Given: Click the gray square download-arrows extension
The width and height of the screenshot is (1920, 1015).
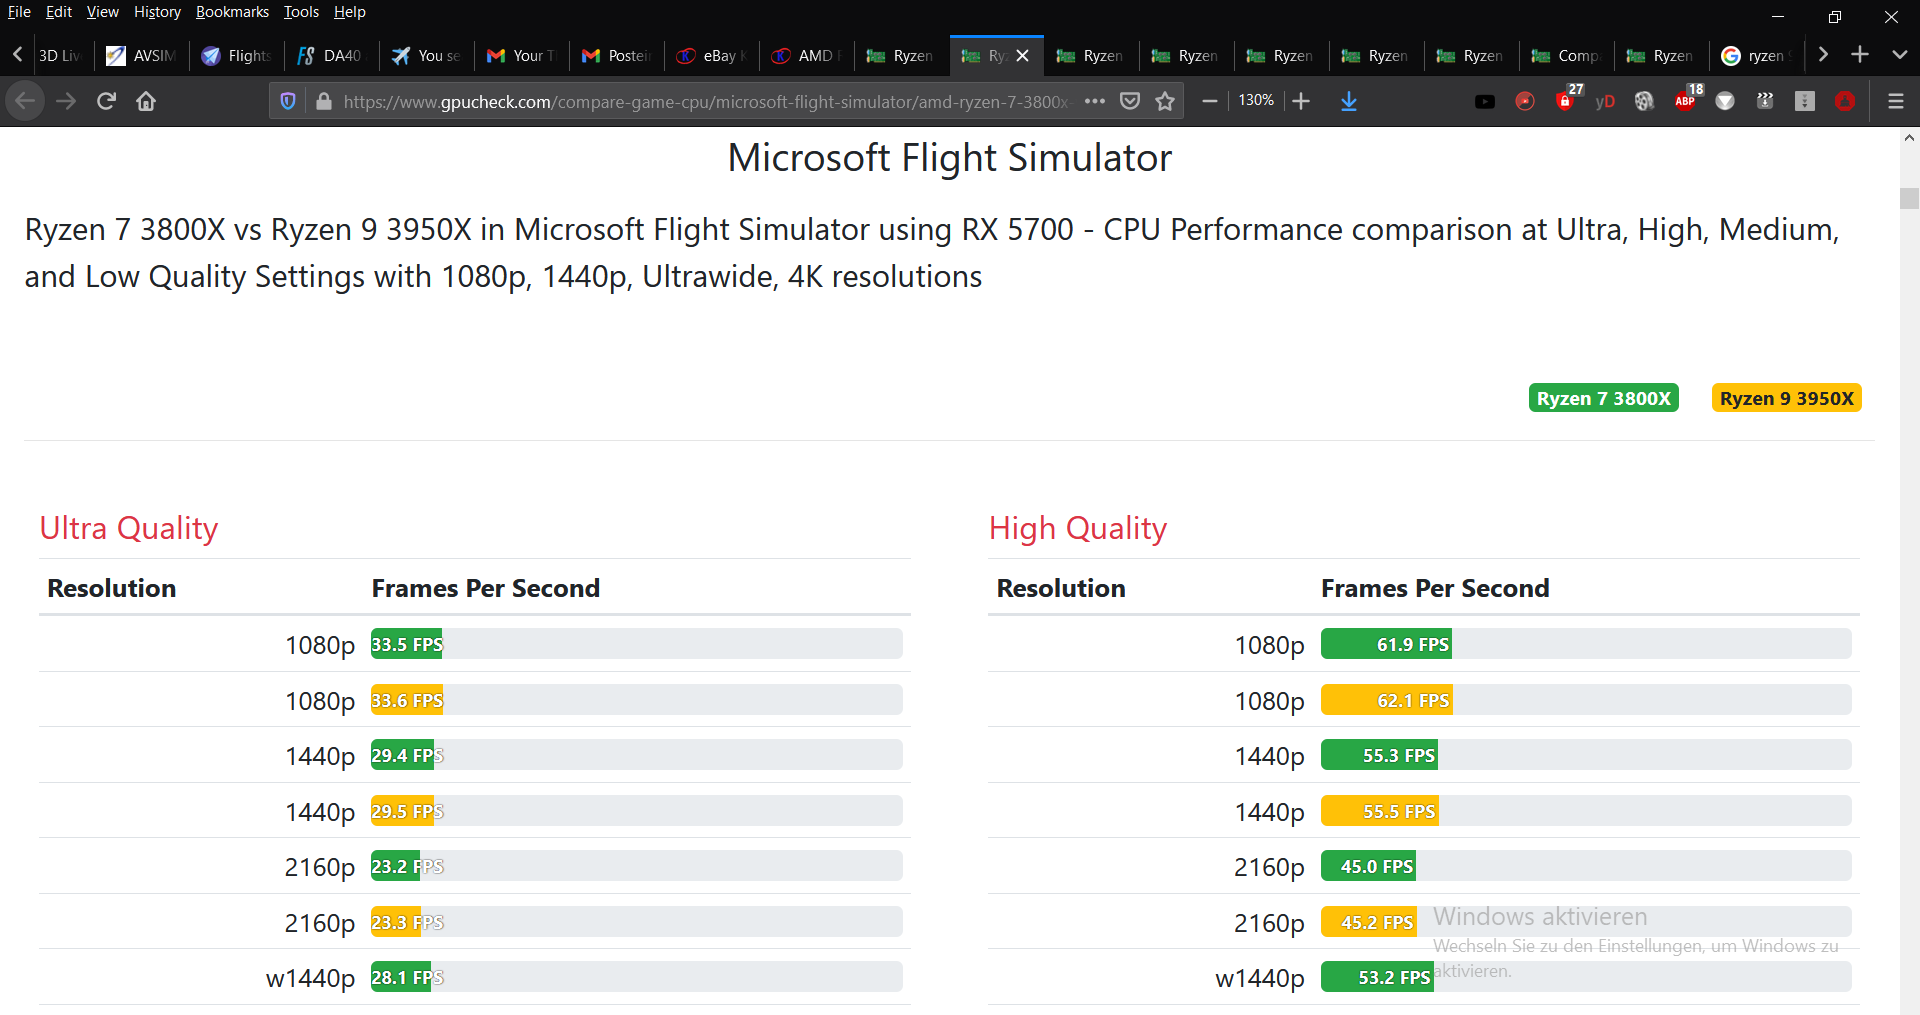Looking at the screenshot, I should (1805, 101).
